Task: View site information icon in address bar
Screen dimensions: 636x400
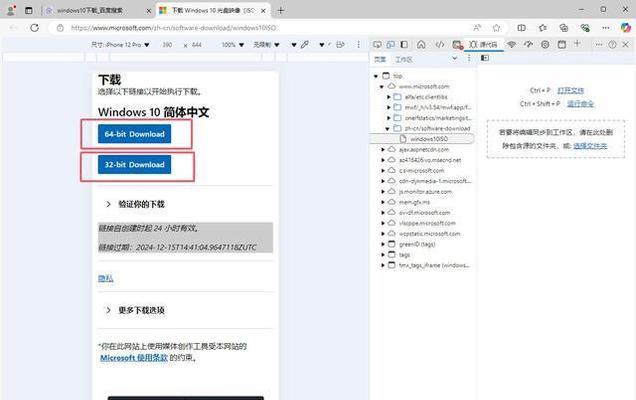Action: pos(60,28)
